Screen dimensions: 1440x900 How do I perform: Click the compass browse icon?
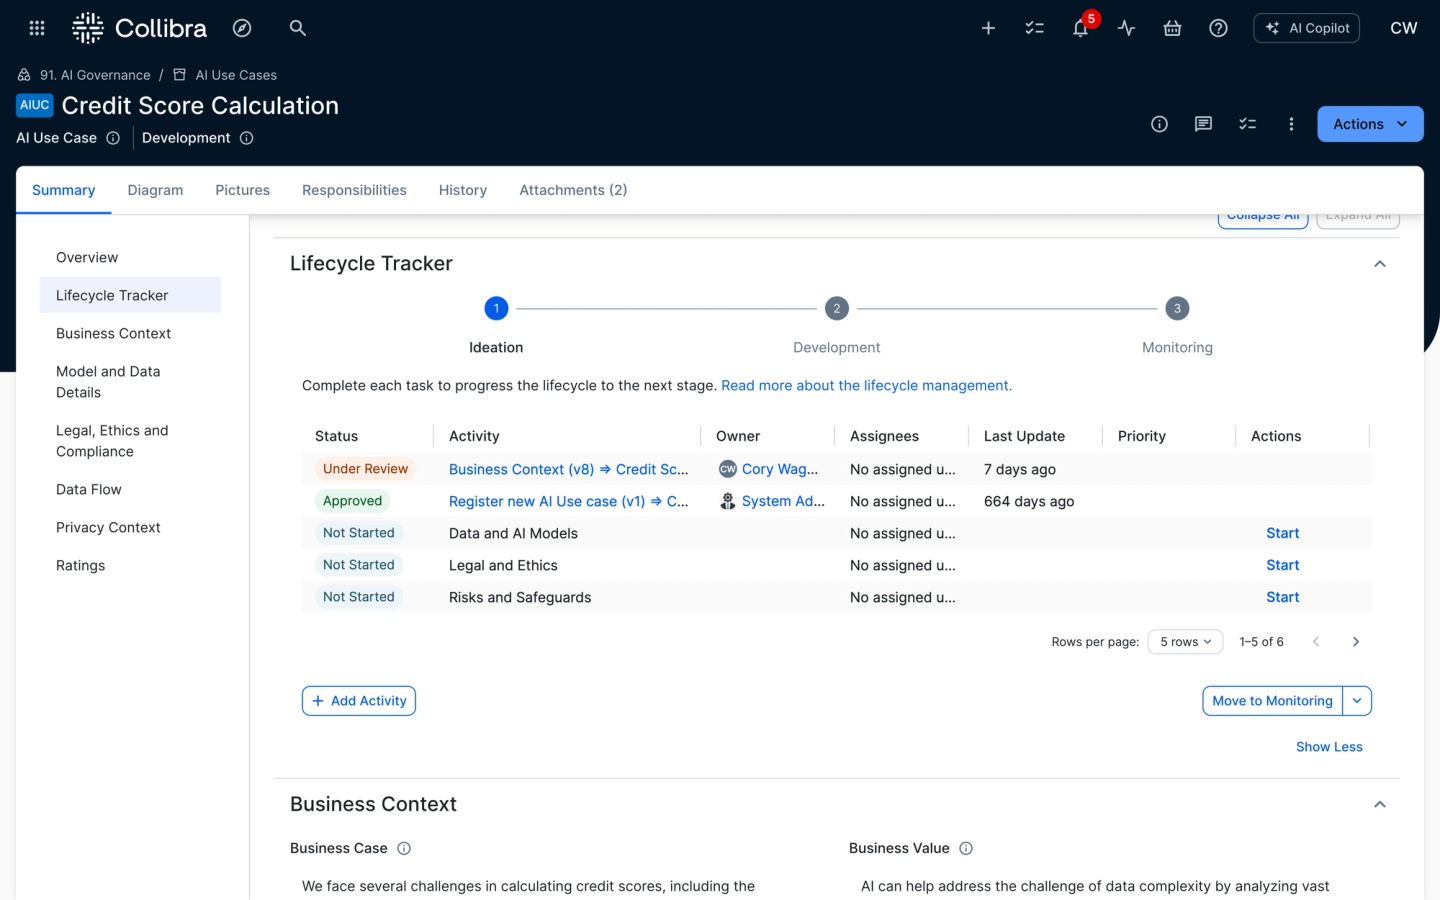coord(242,28)
